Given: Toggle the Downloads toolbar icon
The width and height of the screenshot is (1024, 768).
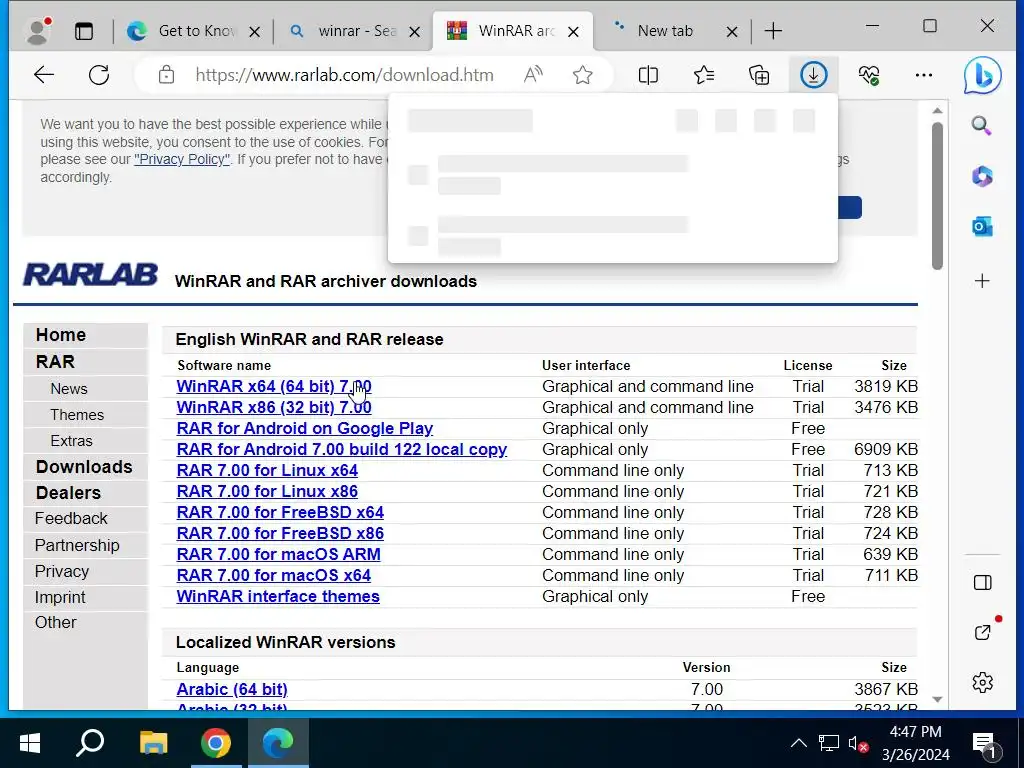Looking at the screenshot, I should click(x=813, y=75).
